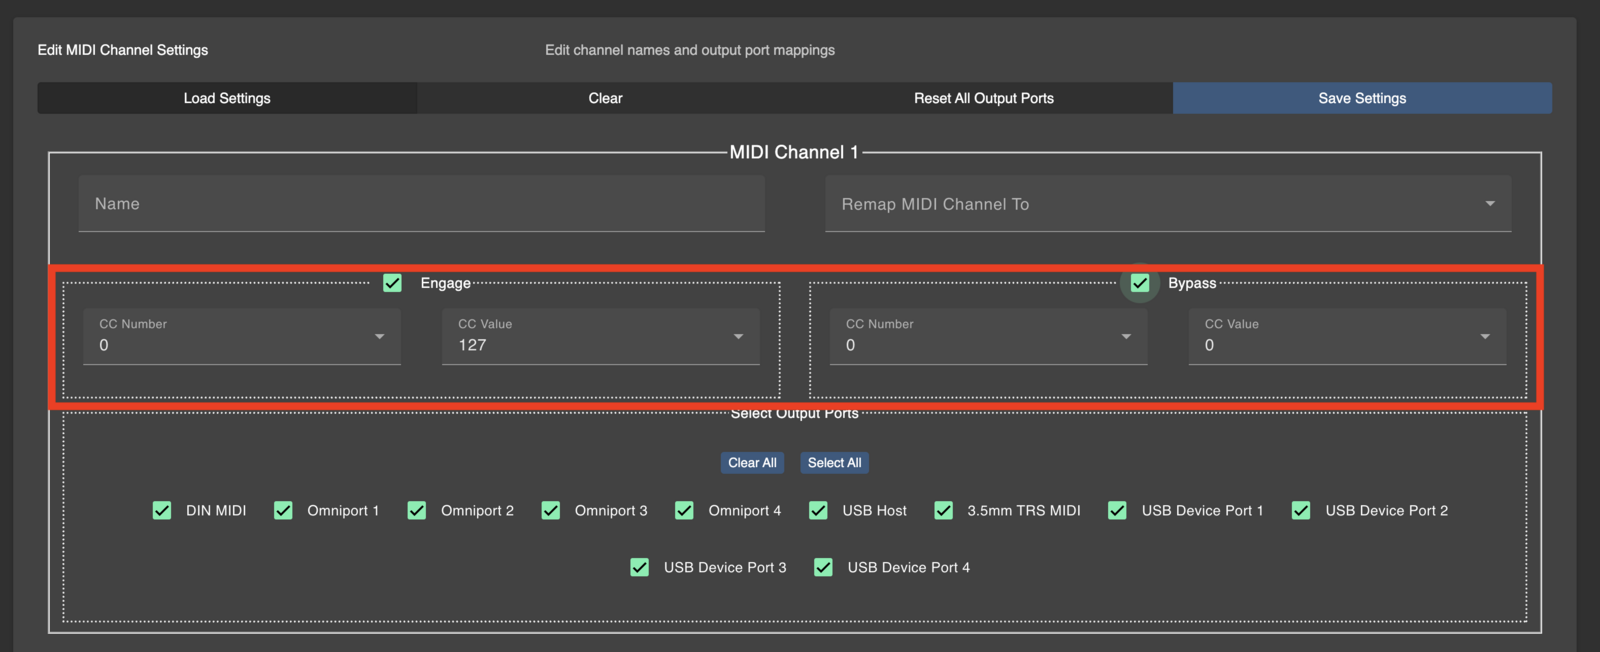Uncheck USB Device Port 4
This screenshot has height=652, width=1600.
click(823, 568)
